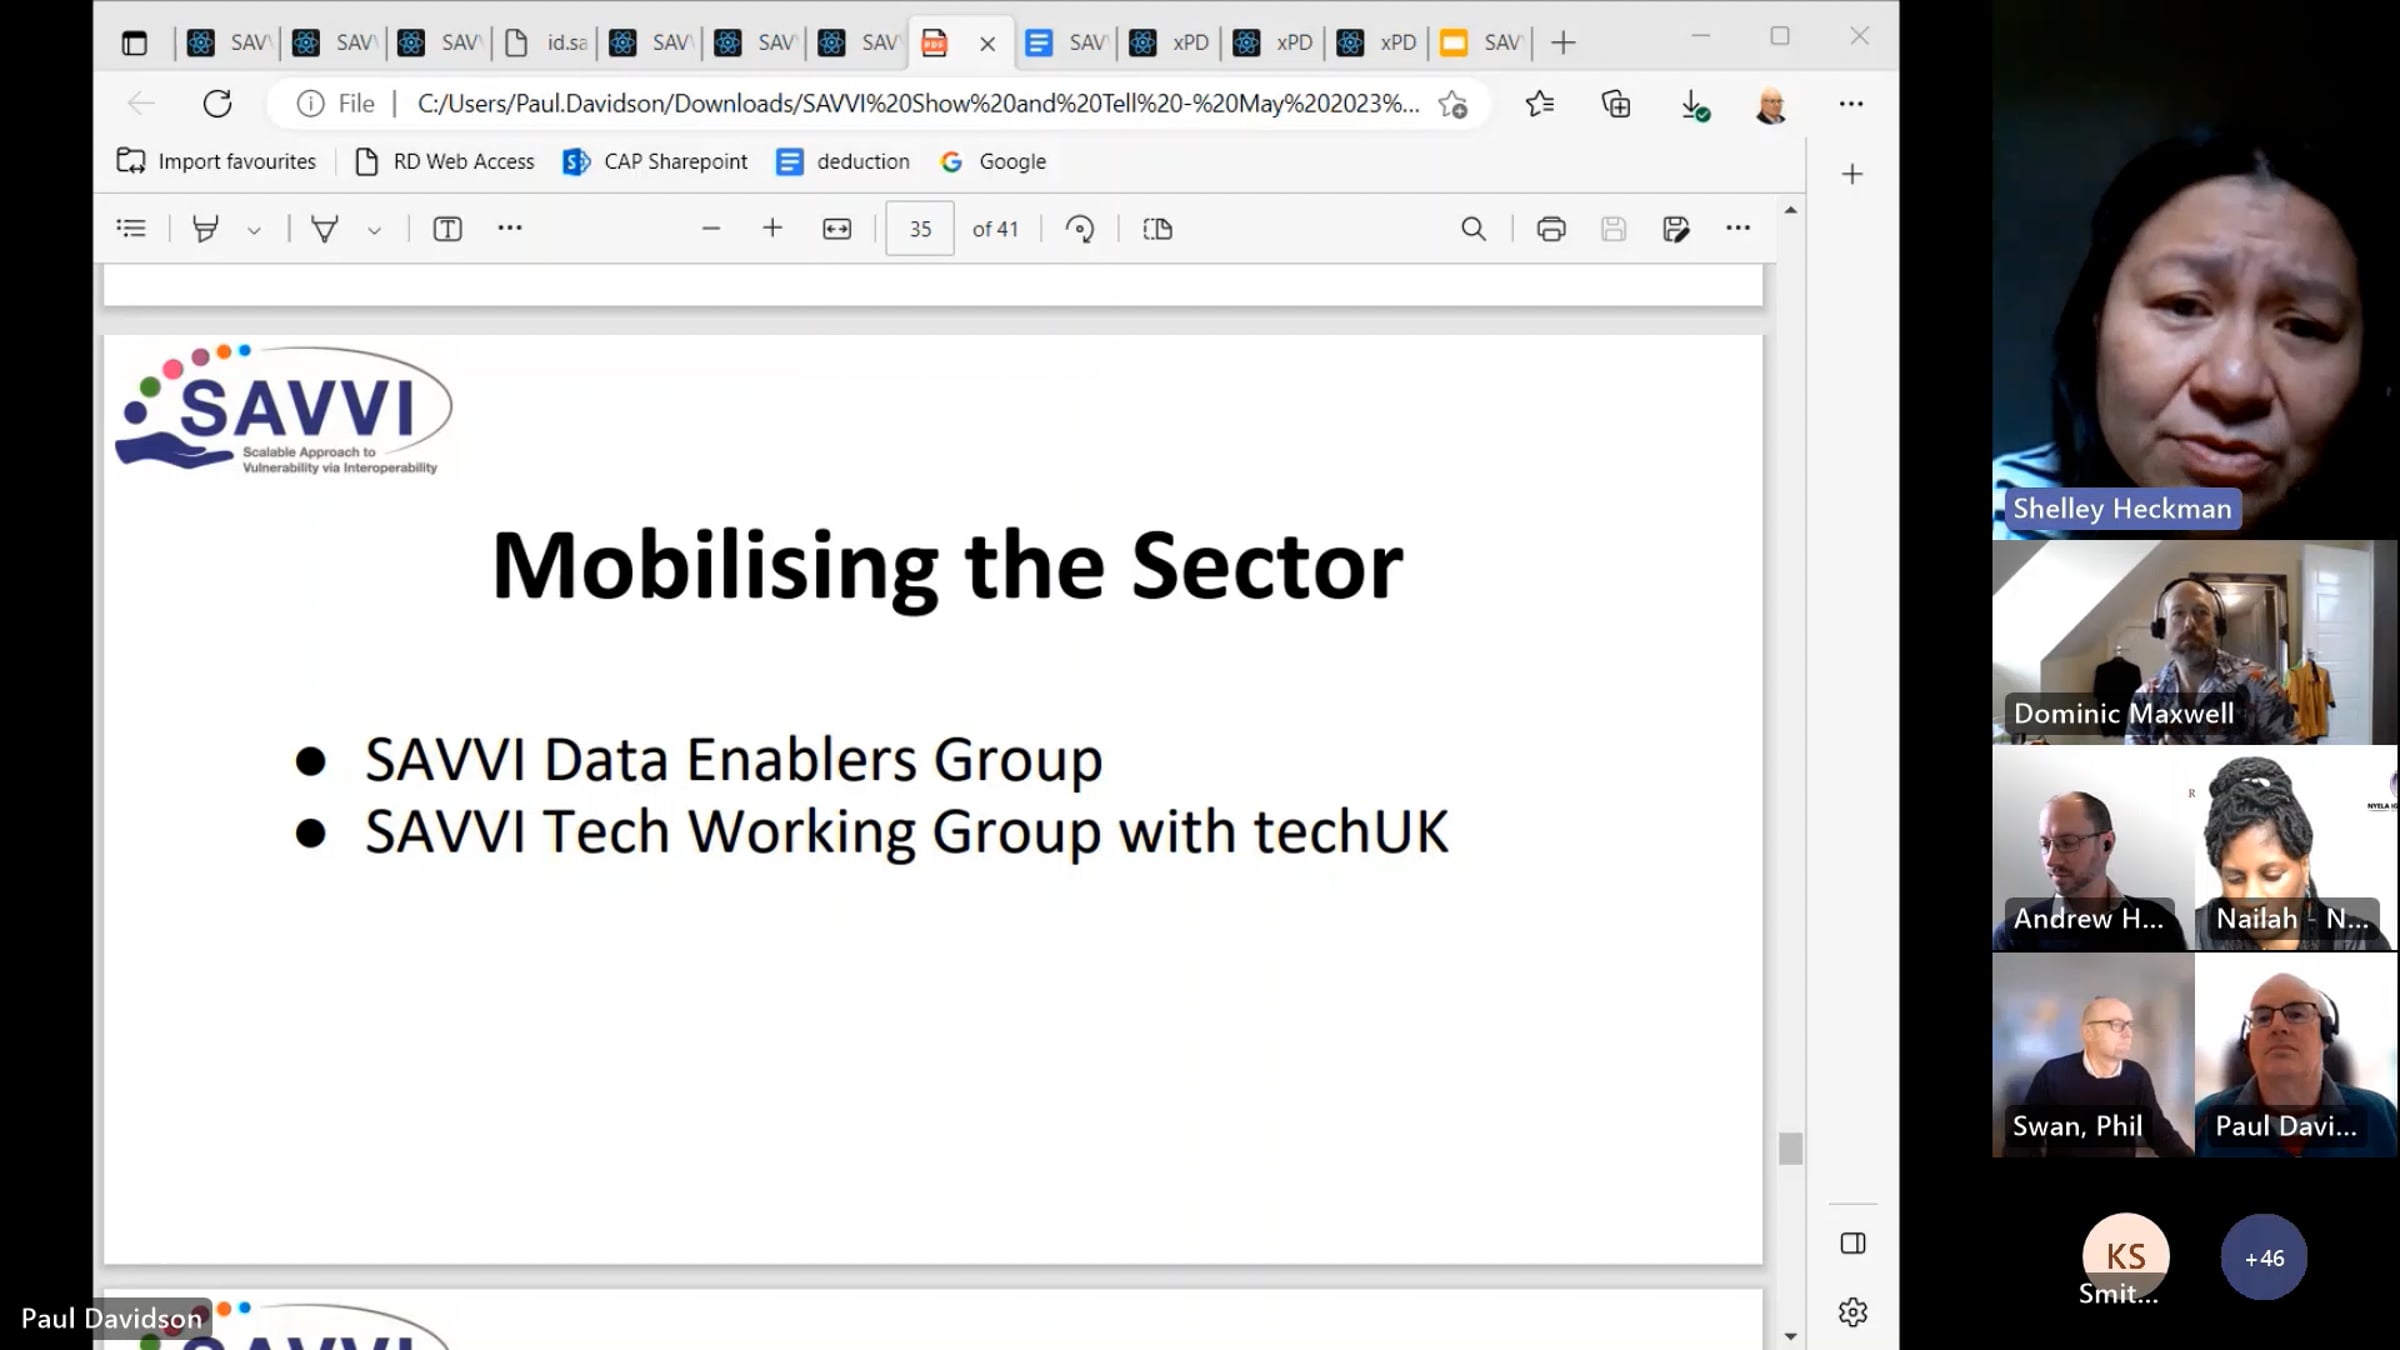This screenshot has height=1350, width=2400.
Task: Click the 'Mobilising the Sector' slide heading
Action: (947, 566)
